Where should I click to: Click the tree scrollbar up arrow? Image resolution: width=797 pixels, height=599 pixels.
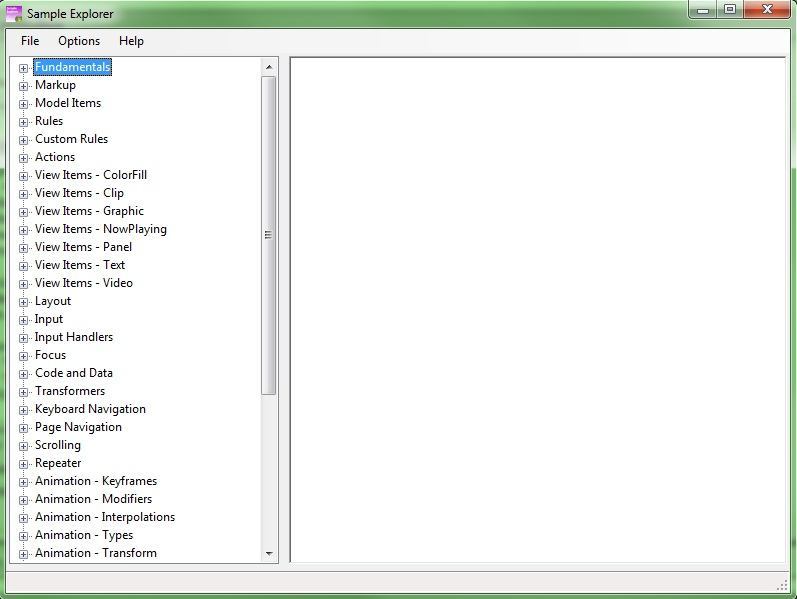[x=269, y=67]
